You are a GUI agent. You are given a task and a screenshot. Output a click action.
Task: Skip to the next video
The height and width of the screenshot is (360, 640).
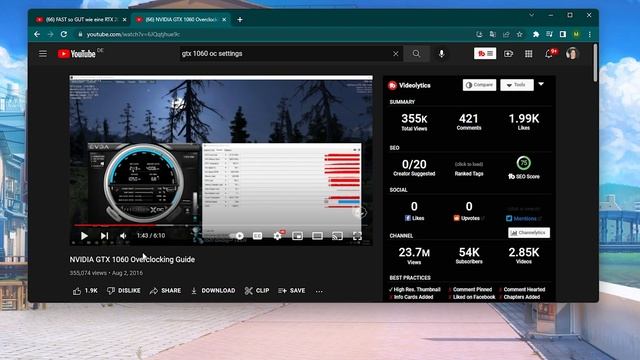[104, 236]
